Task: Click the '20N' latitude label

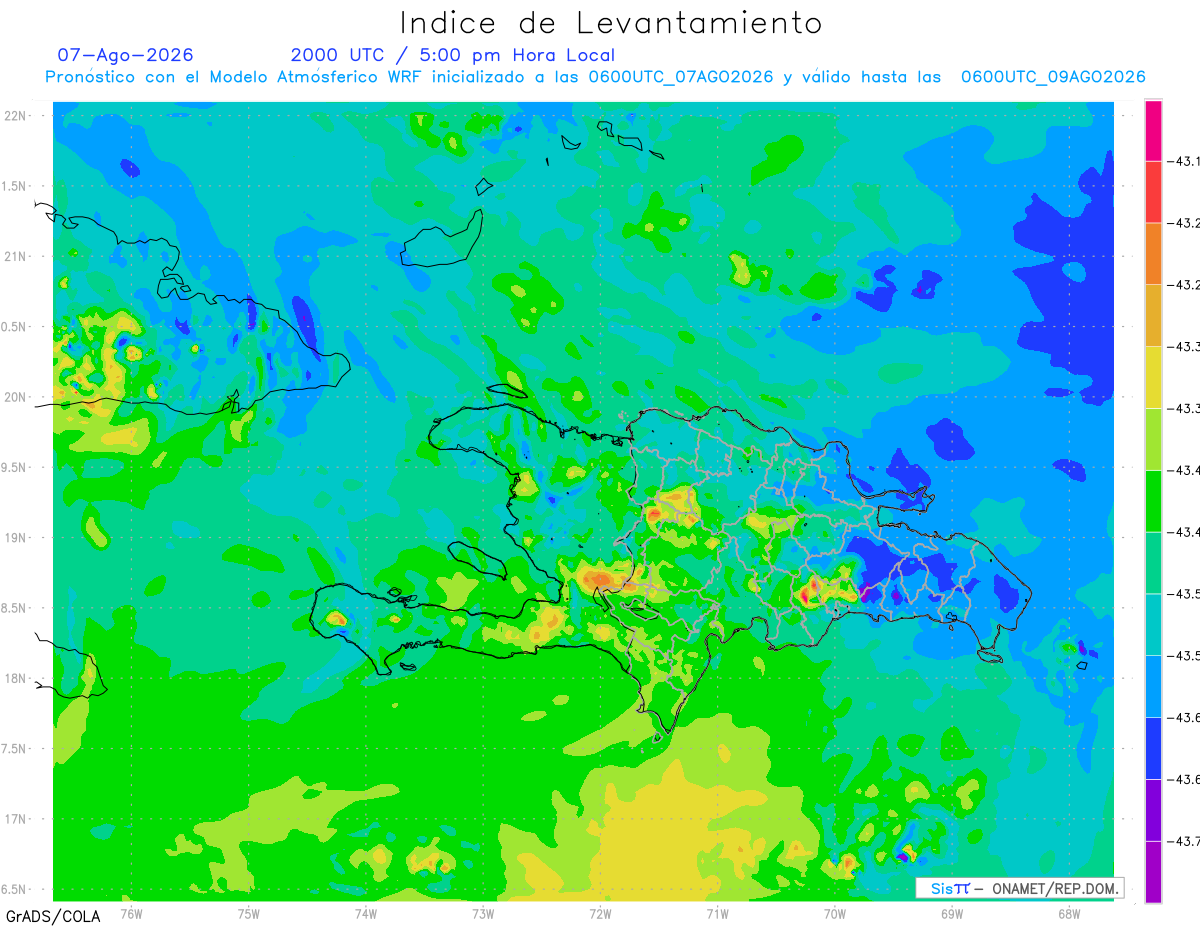Action: tap(15, 397)
